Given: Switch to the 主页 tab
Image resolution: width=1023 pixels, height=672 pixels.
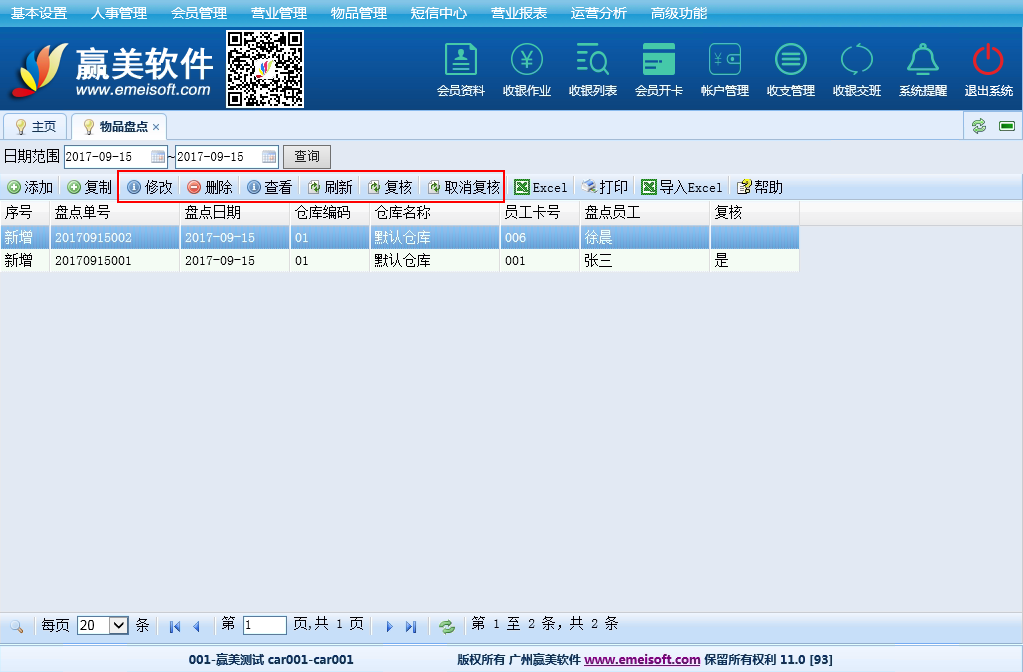Looking at the screenshot, I should pyautogui.click(x=35, y=127).
